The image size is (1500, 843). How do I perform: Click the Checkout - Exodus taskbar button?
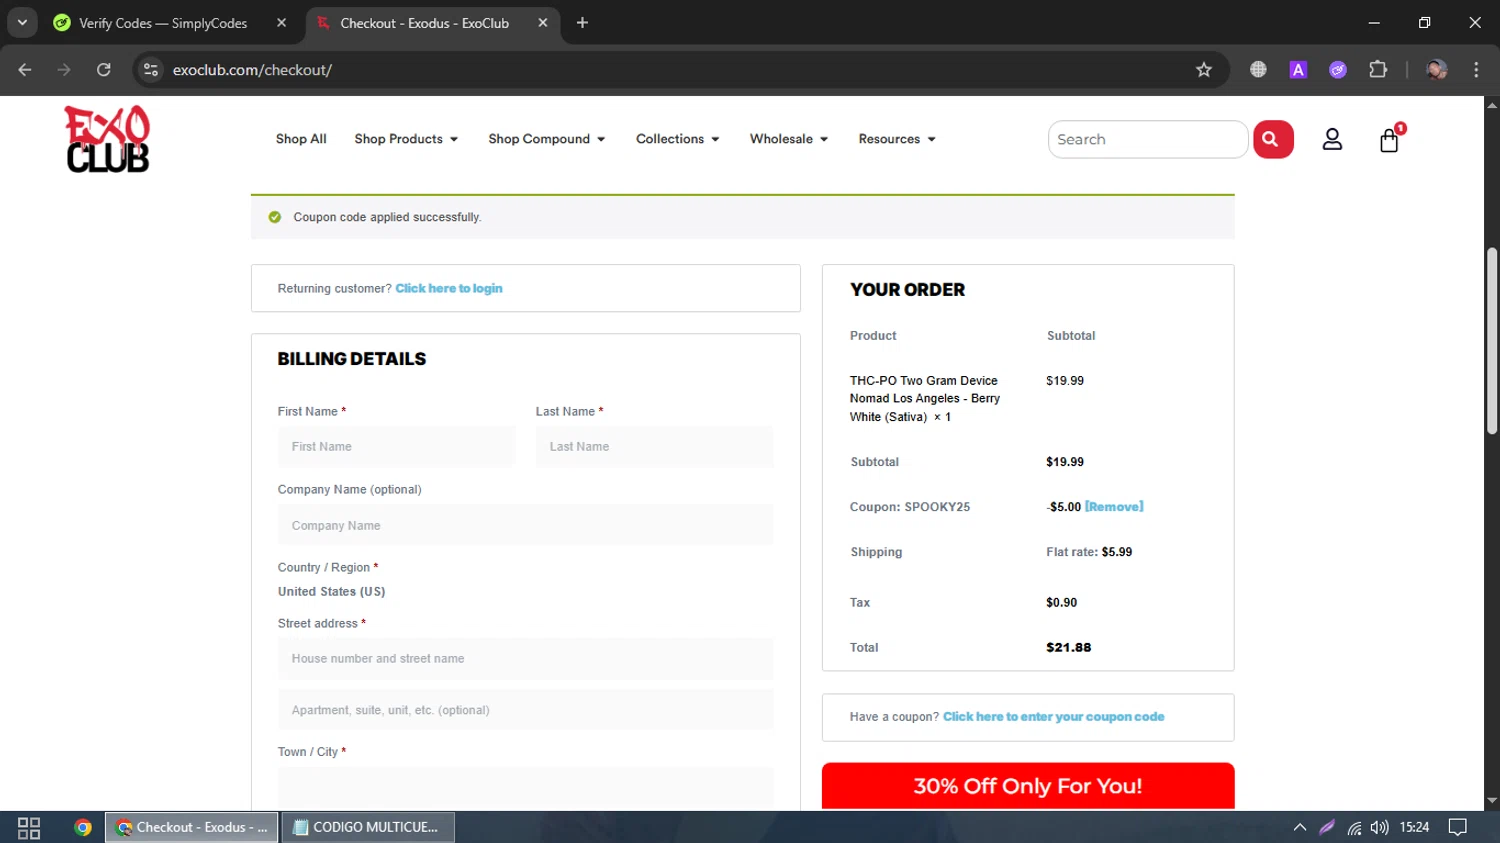[192, 828]
